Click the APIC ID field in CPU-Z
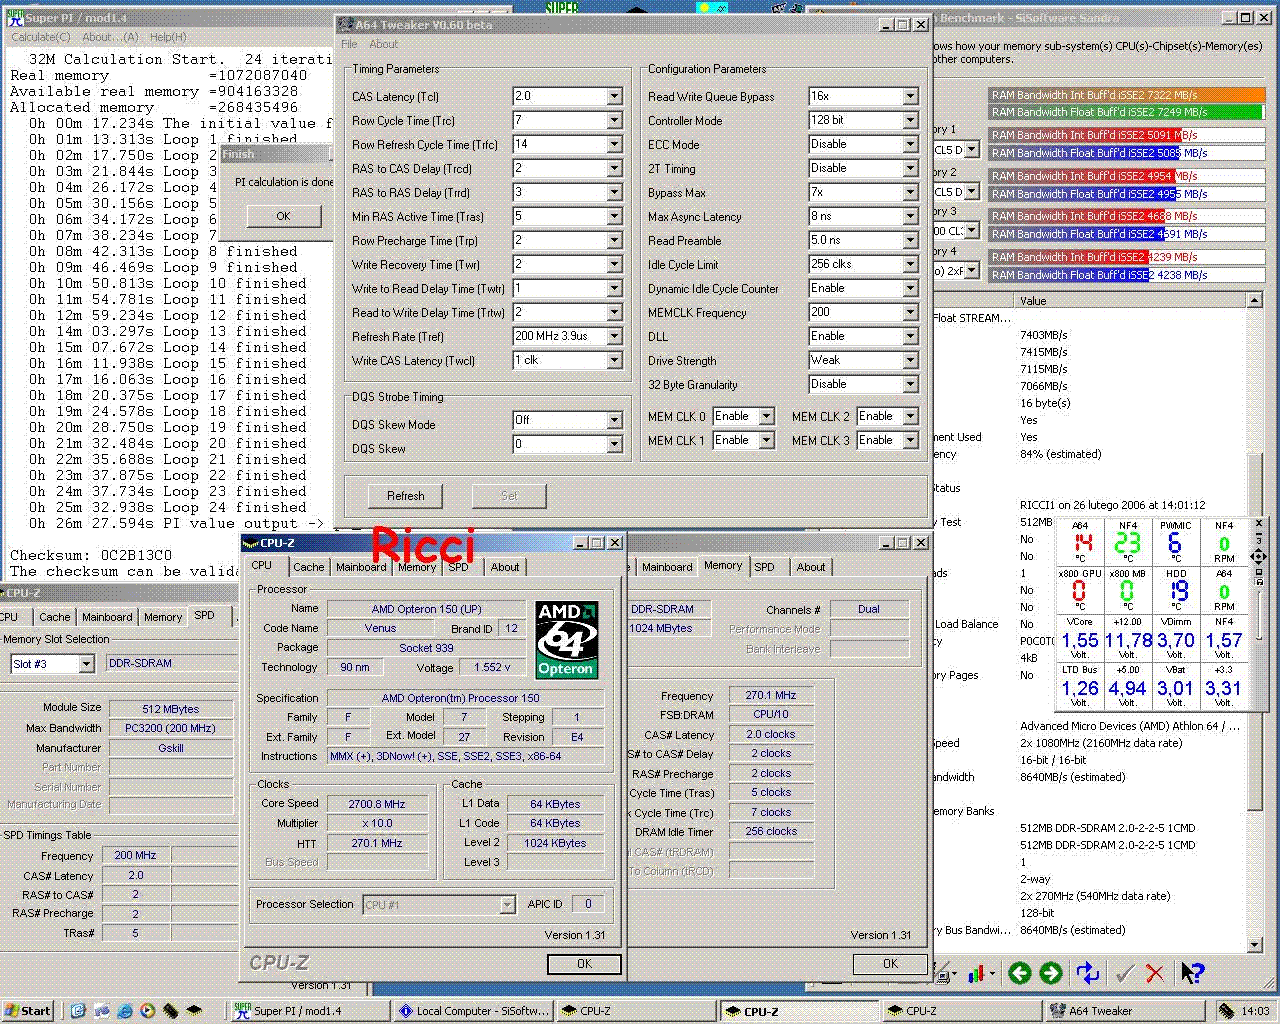 [588, 904]
